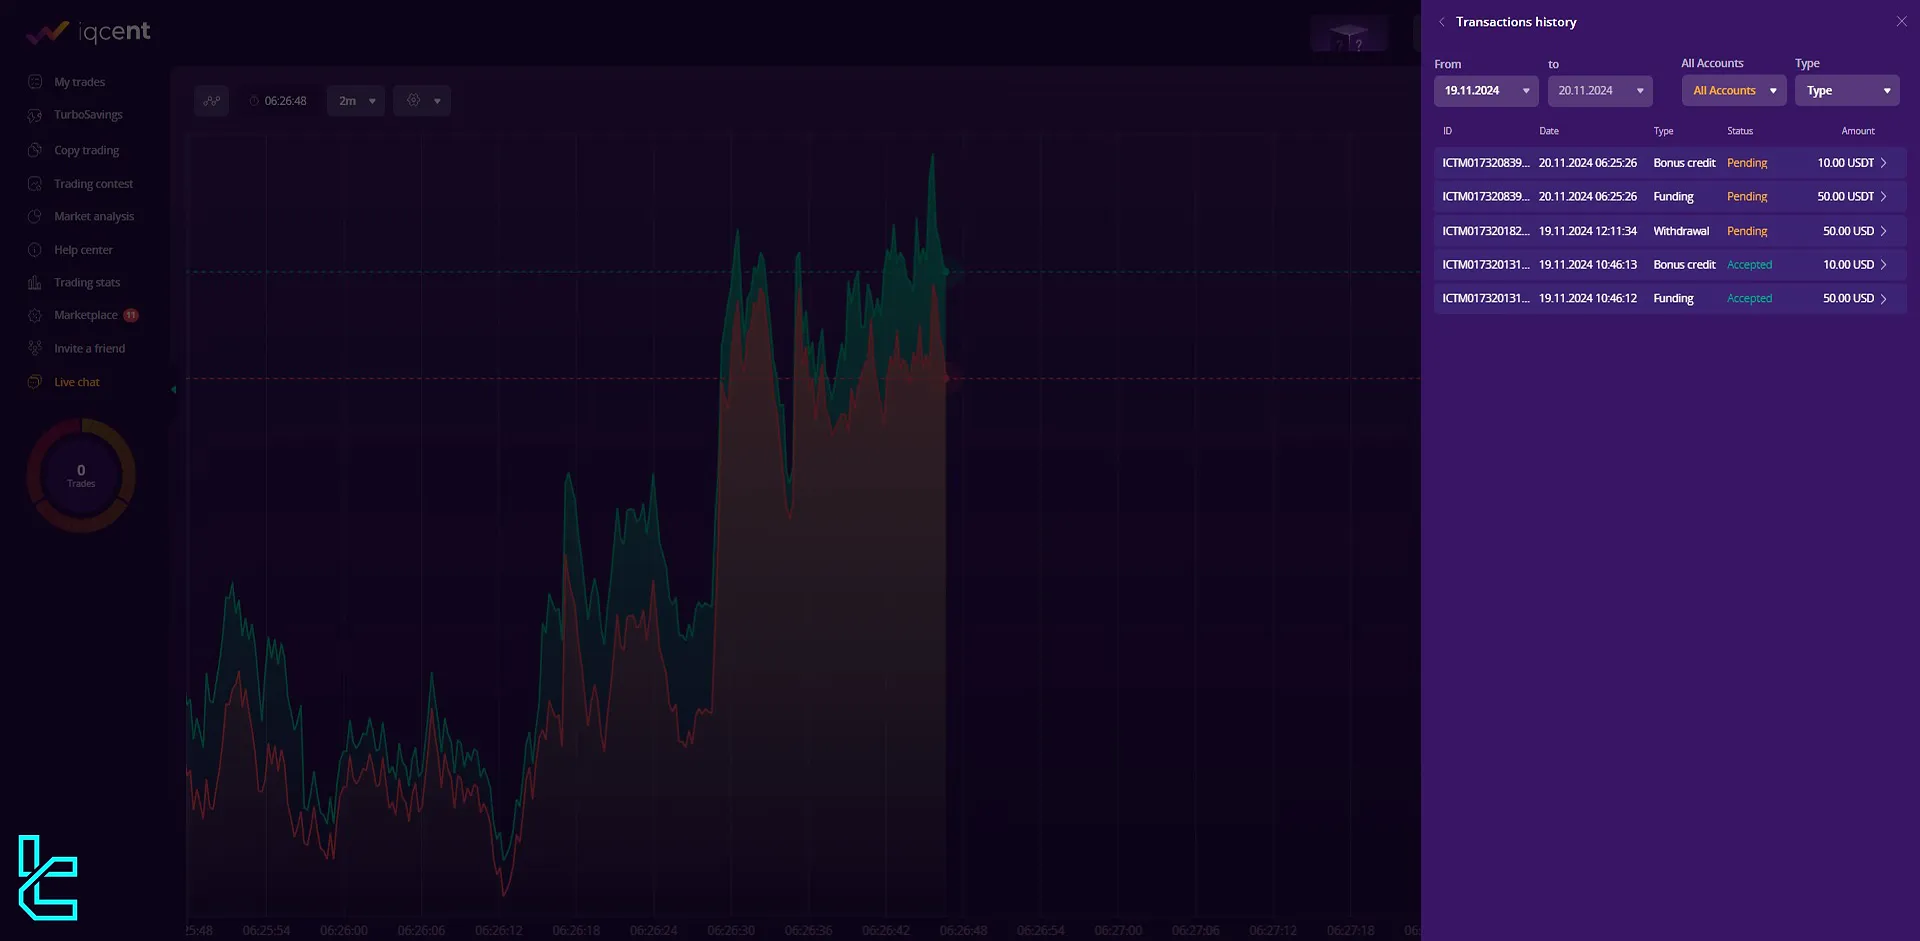Screen dimensions: 1920x941
Task: Click Pending status of Withdrawal row
Action: tap(1747, 231)
